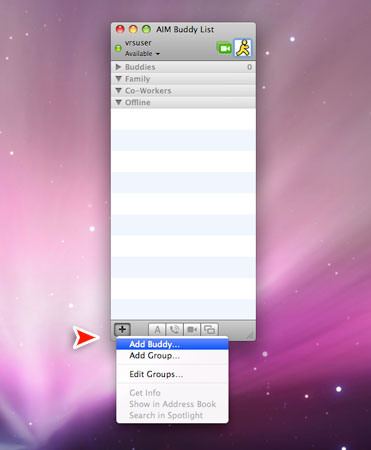Start an audio chat with the phone icon
Image resolution: width=371 pixels, height=450 pixels.
click(x=174, y=330)
